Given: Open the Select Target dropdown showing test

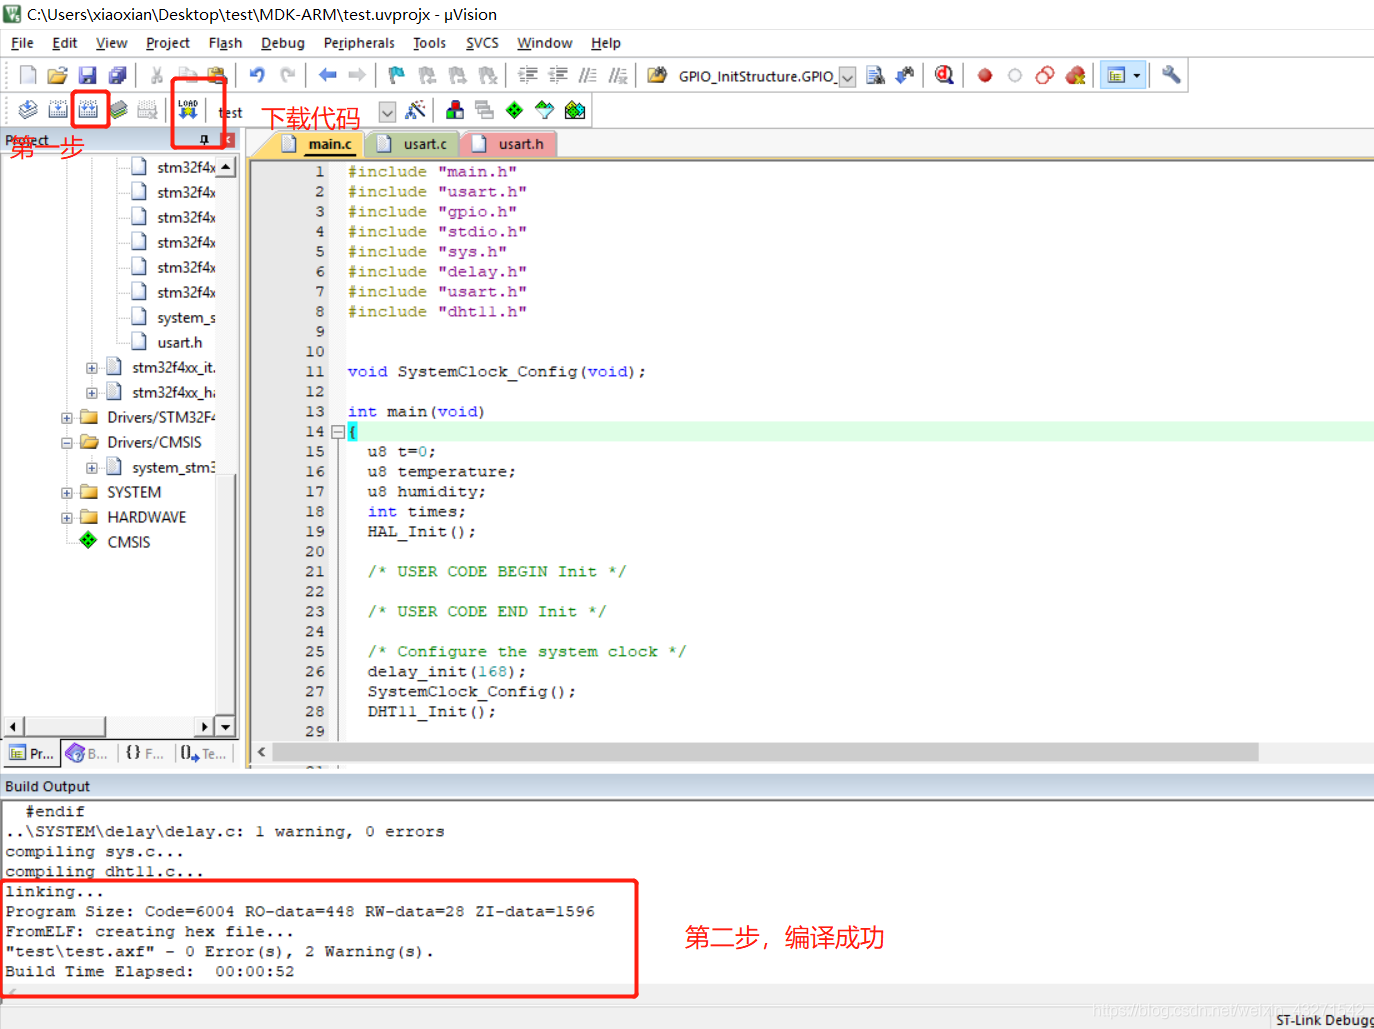Looking at the screenshot, I should [387, 112].
